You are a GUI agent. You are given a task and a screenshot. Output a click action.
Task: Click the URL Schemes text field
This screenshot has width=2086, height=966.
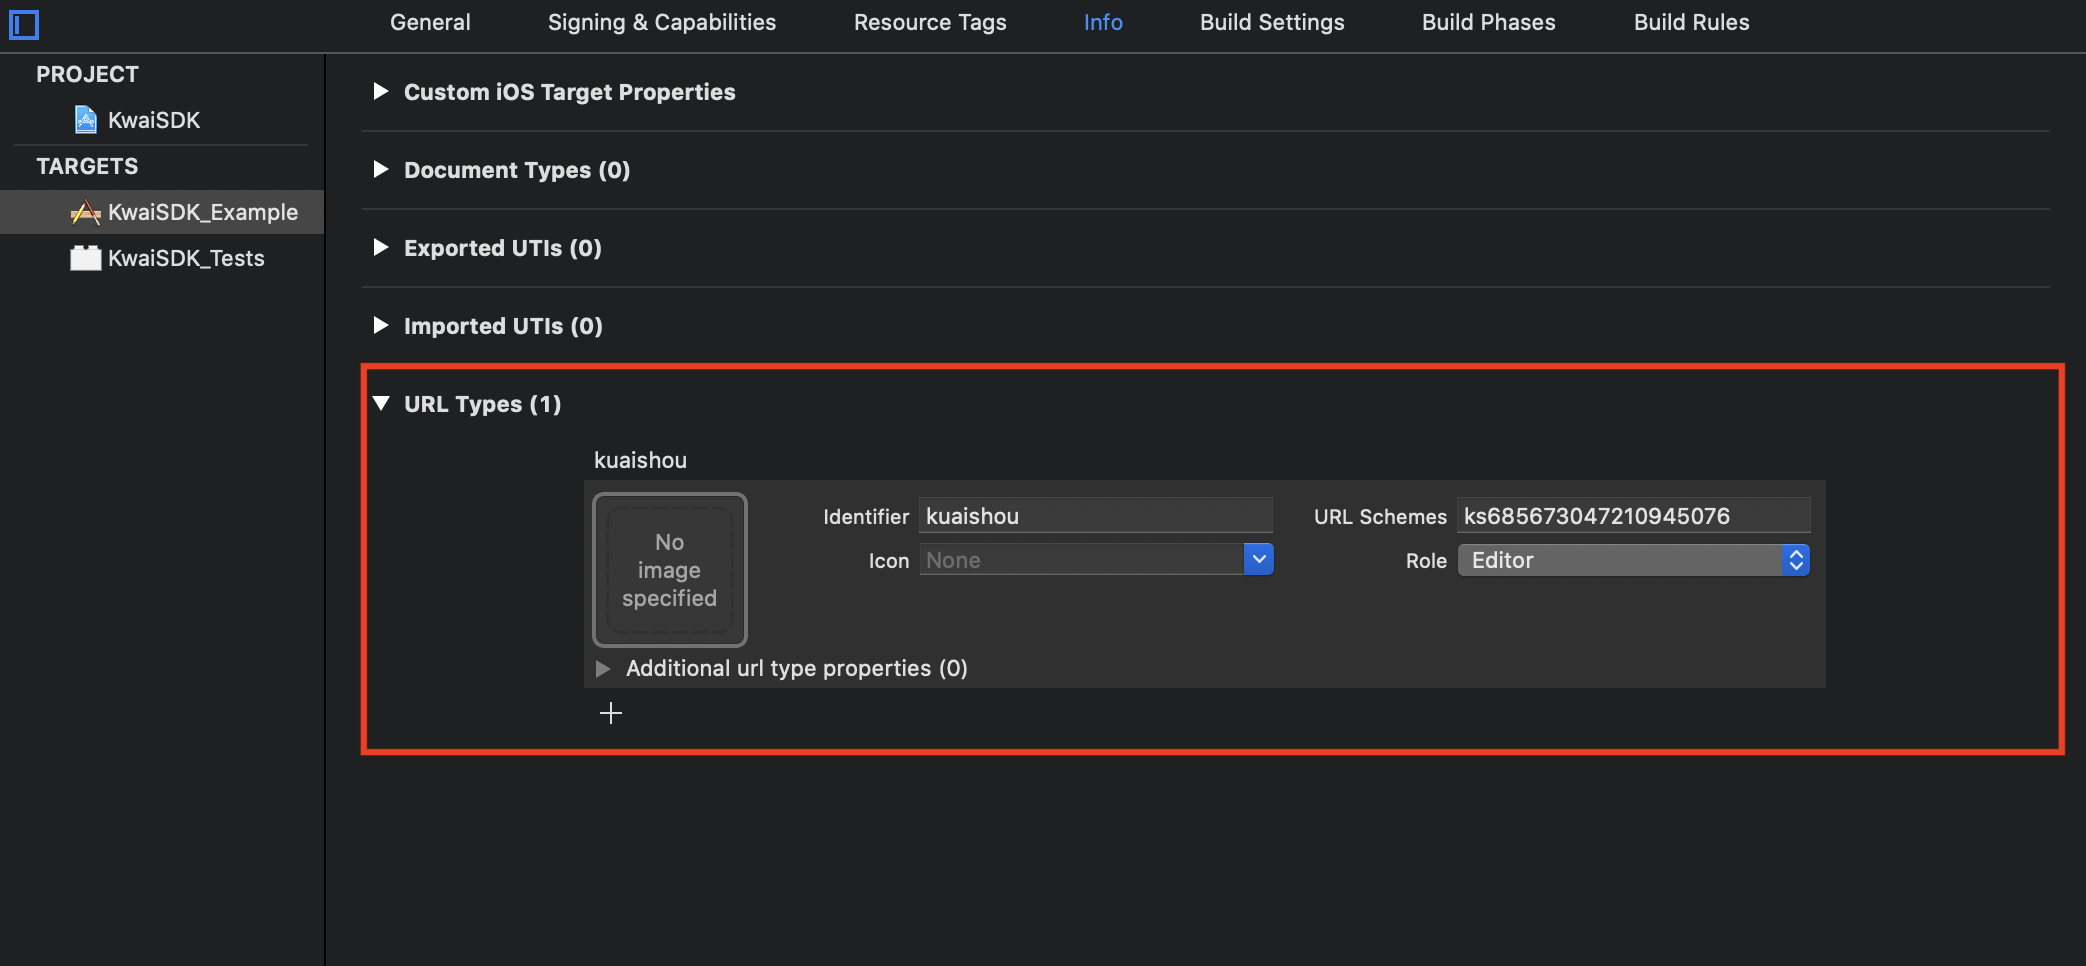[1632, 516]
